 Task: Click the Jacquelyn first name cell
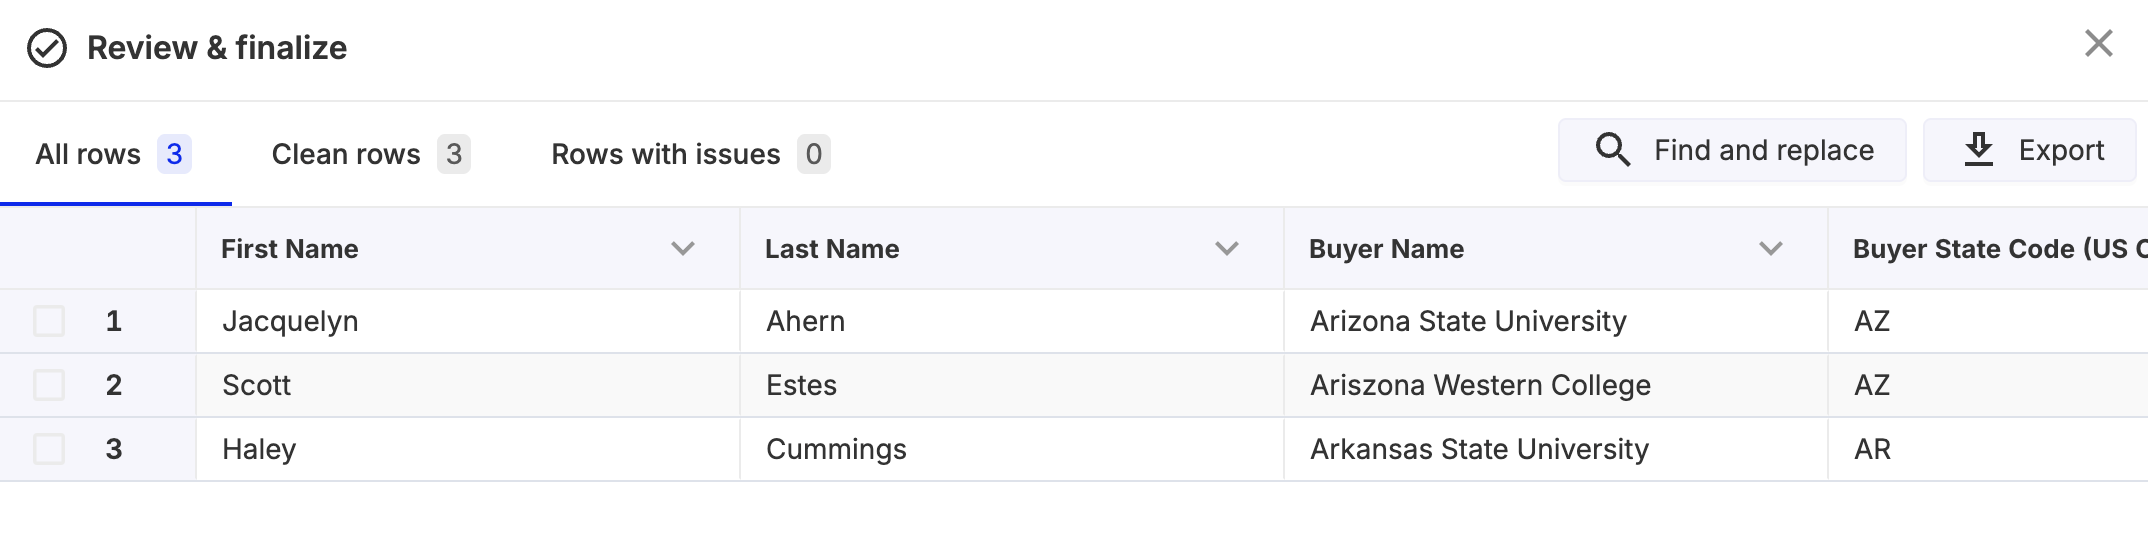290,321
